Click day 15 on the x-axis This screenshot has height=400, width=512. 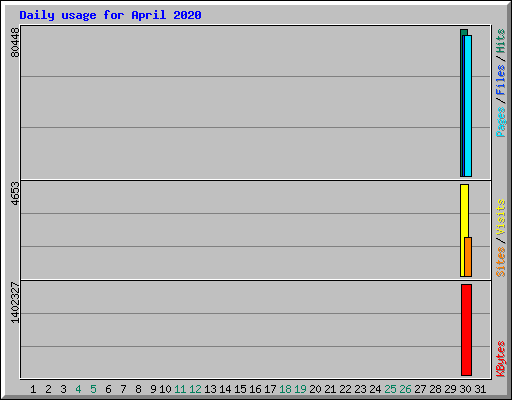click(x=240, y=389)
